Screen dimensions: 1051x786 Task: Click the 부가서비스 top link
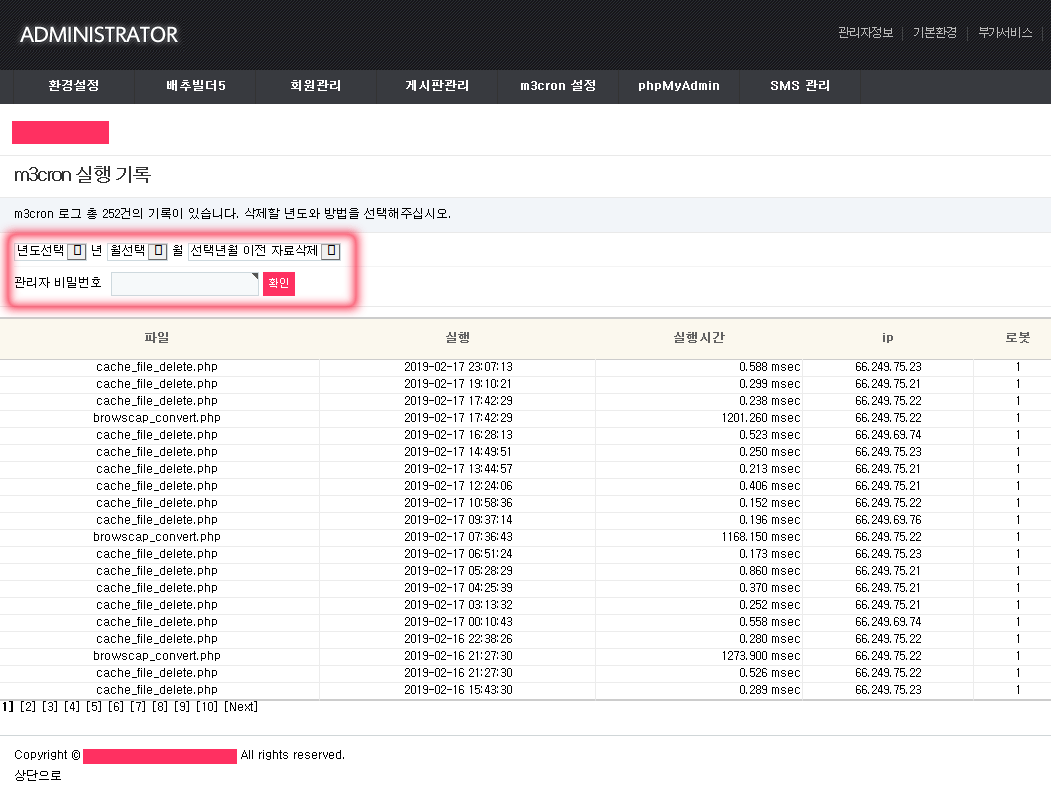[1005, 33]
